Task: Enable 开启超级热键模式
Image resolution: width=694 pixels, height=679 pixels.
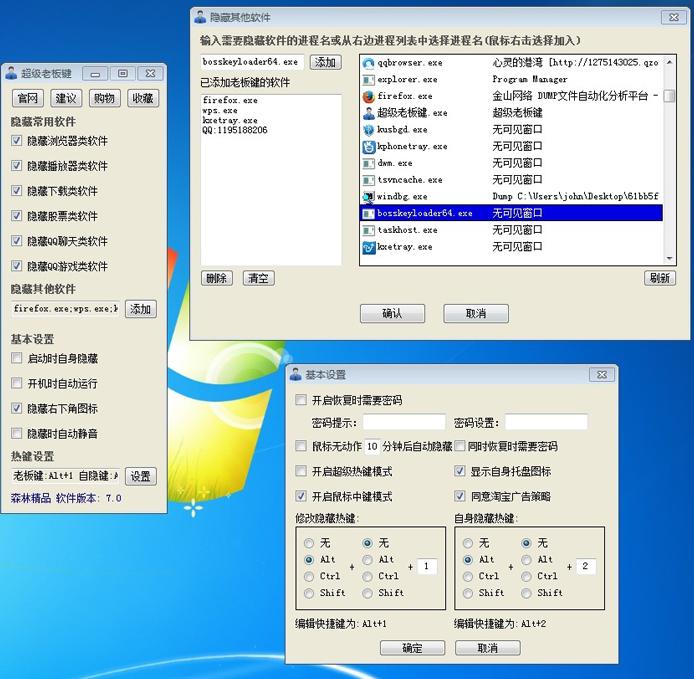Action: coord(301,471)
